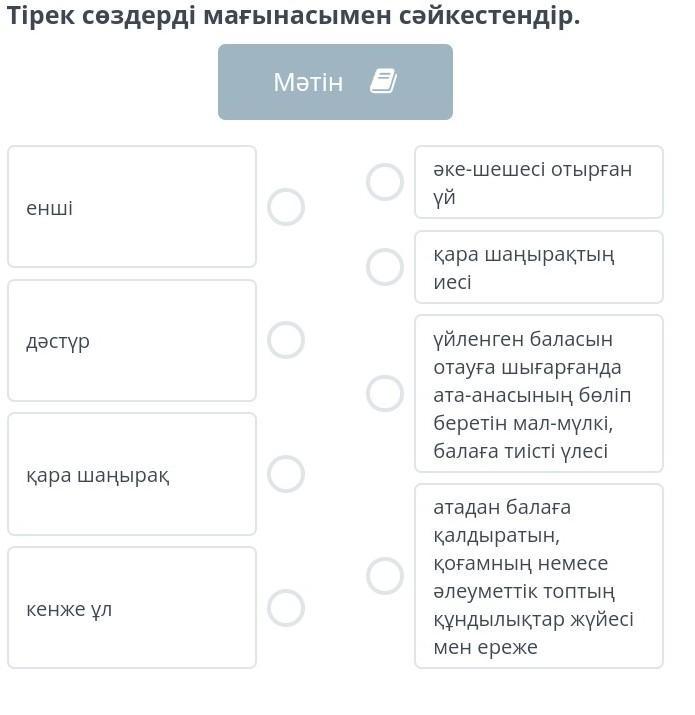Screen dimensions: 695x715
Task: Select the radio circle next to дәстүр
Action: click(286, 340)
